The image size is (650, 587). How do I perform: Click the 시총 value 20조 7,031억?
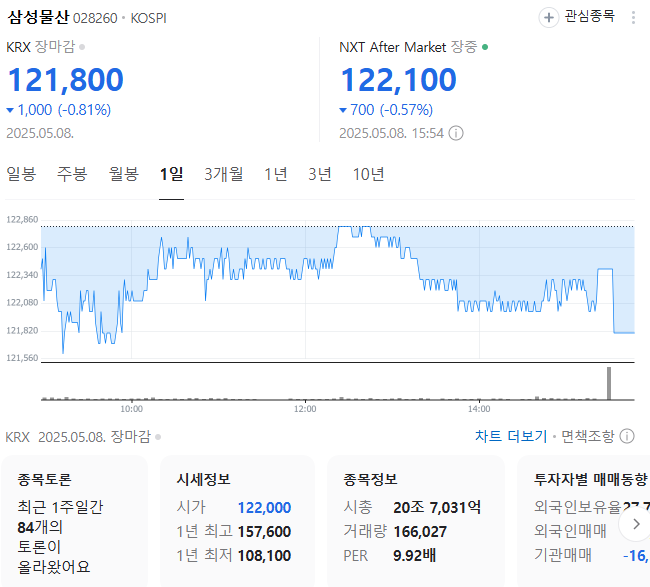point(437,507)
